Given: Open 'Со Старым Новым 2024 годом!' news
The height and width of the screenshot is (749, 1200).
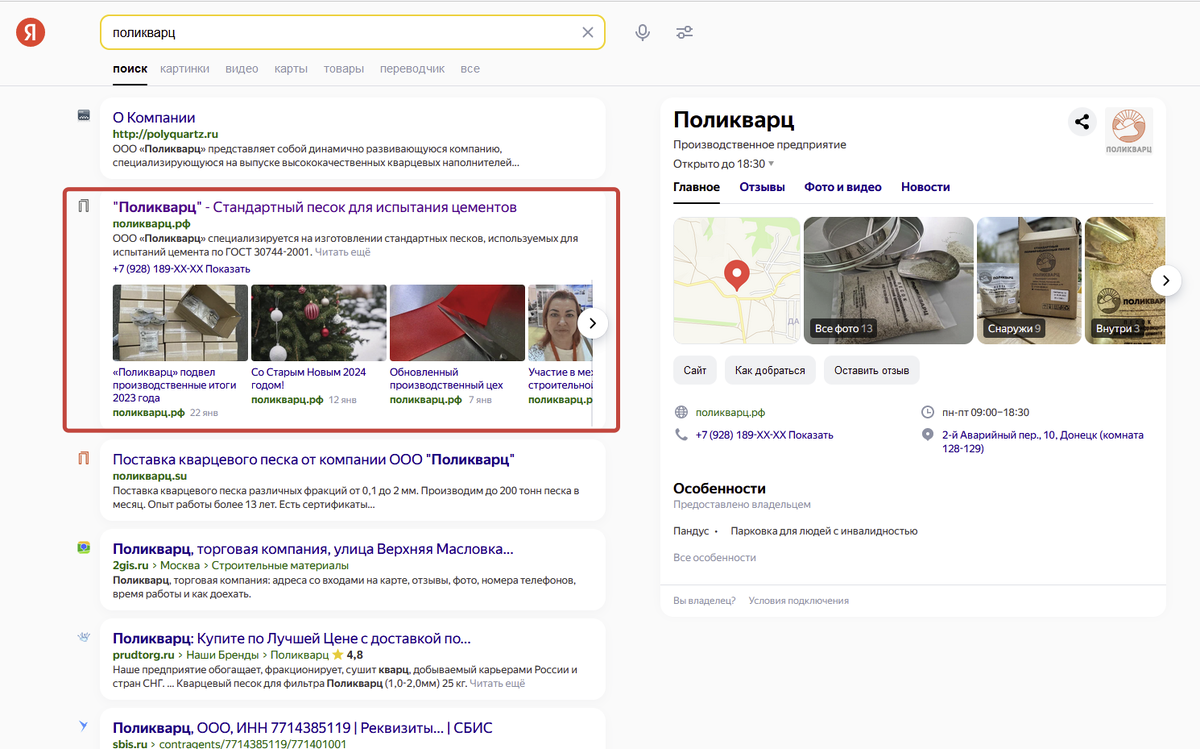Looking at the screenshot, I should pyautogui.click(x=309, y=378).
